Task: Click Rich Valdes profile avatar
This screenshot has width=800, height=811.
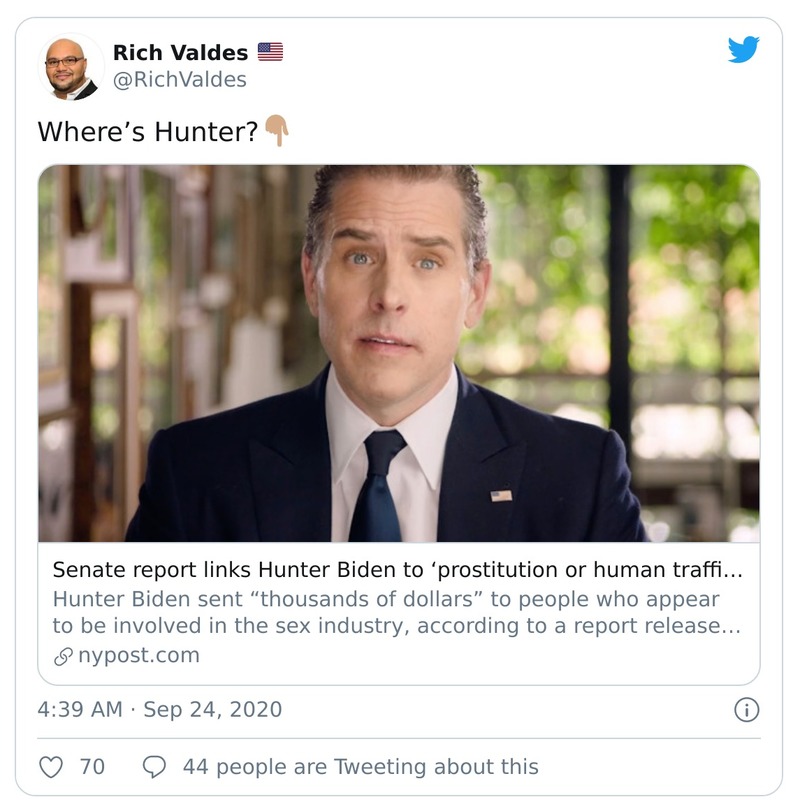Action: [73, 66]
